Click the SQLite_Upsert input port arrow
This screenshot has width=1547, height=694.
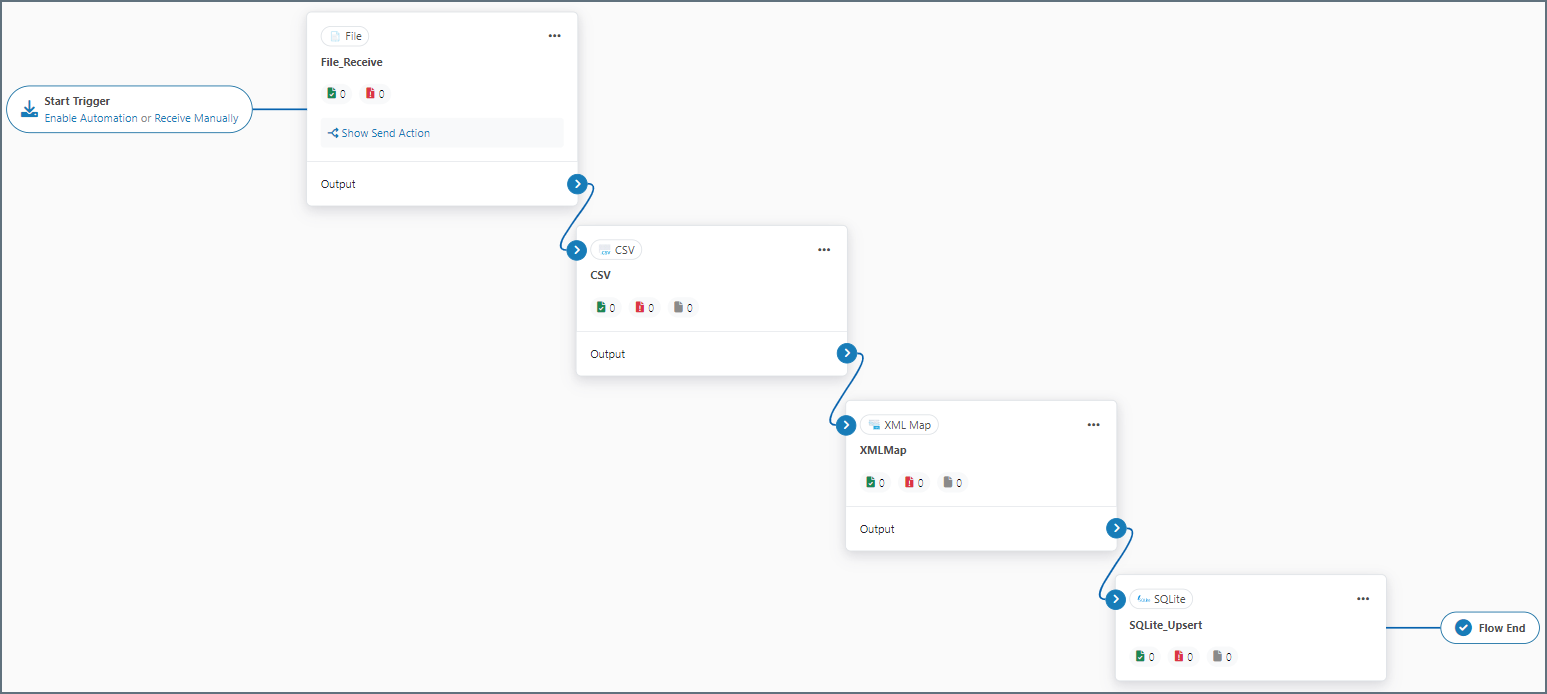pyautogui.click(x=1116, y=599)
